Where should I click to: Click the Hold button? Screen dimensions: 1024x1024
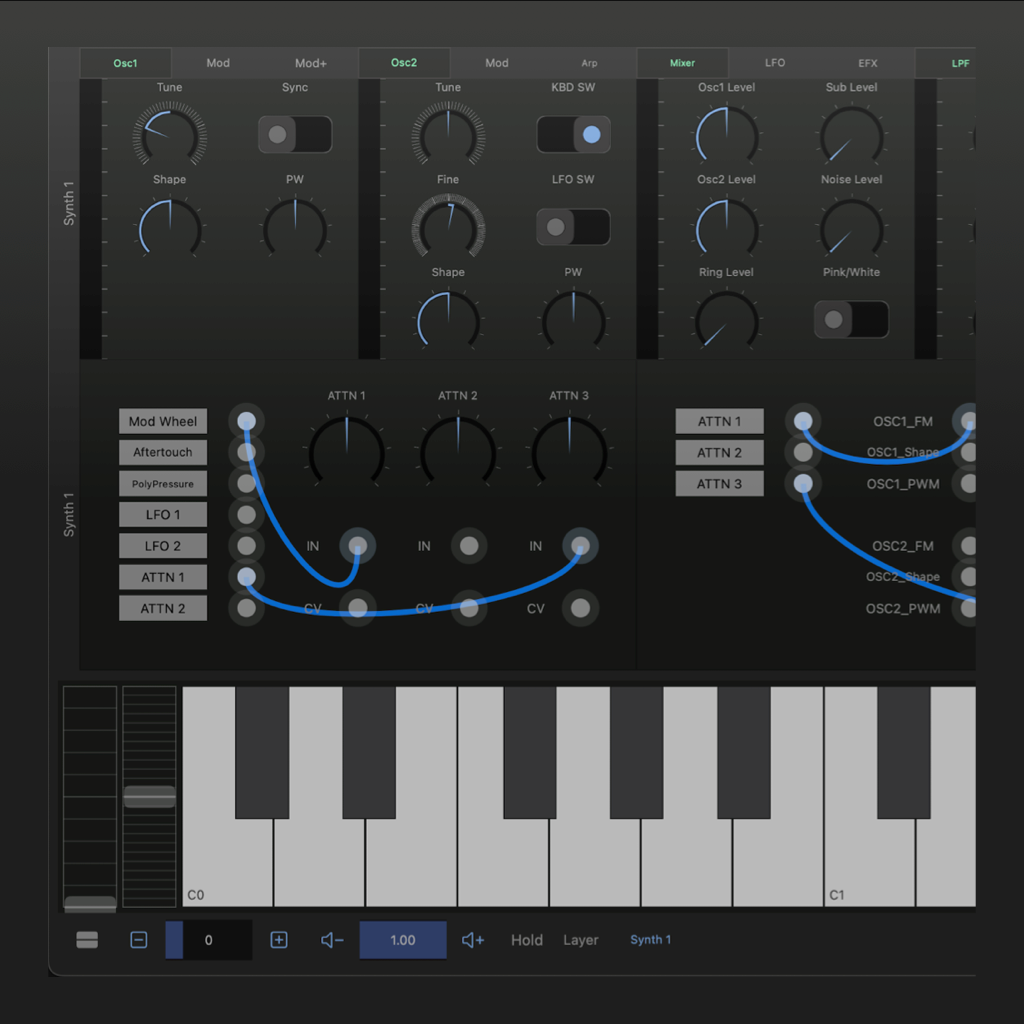[526, 940]
